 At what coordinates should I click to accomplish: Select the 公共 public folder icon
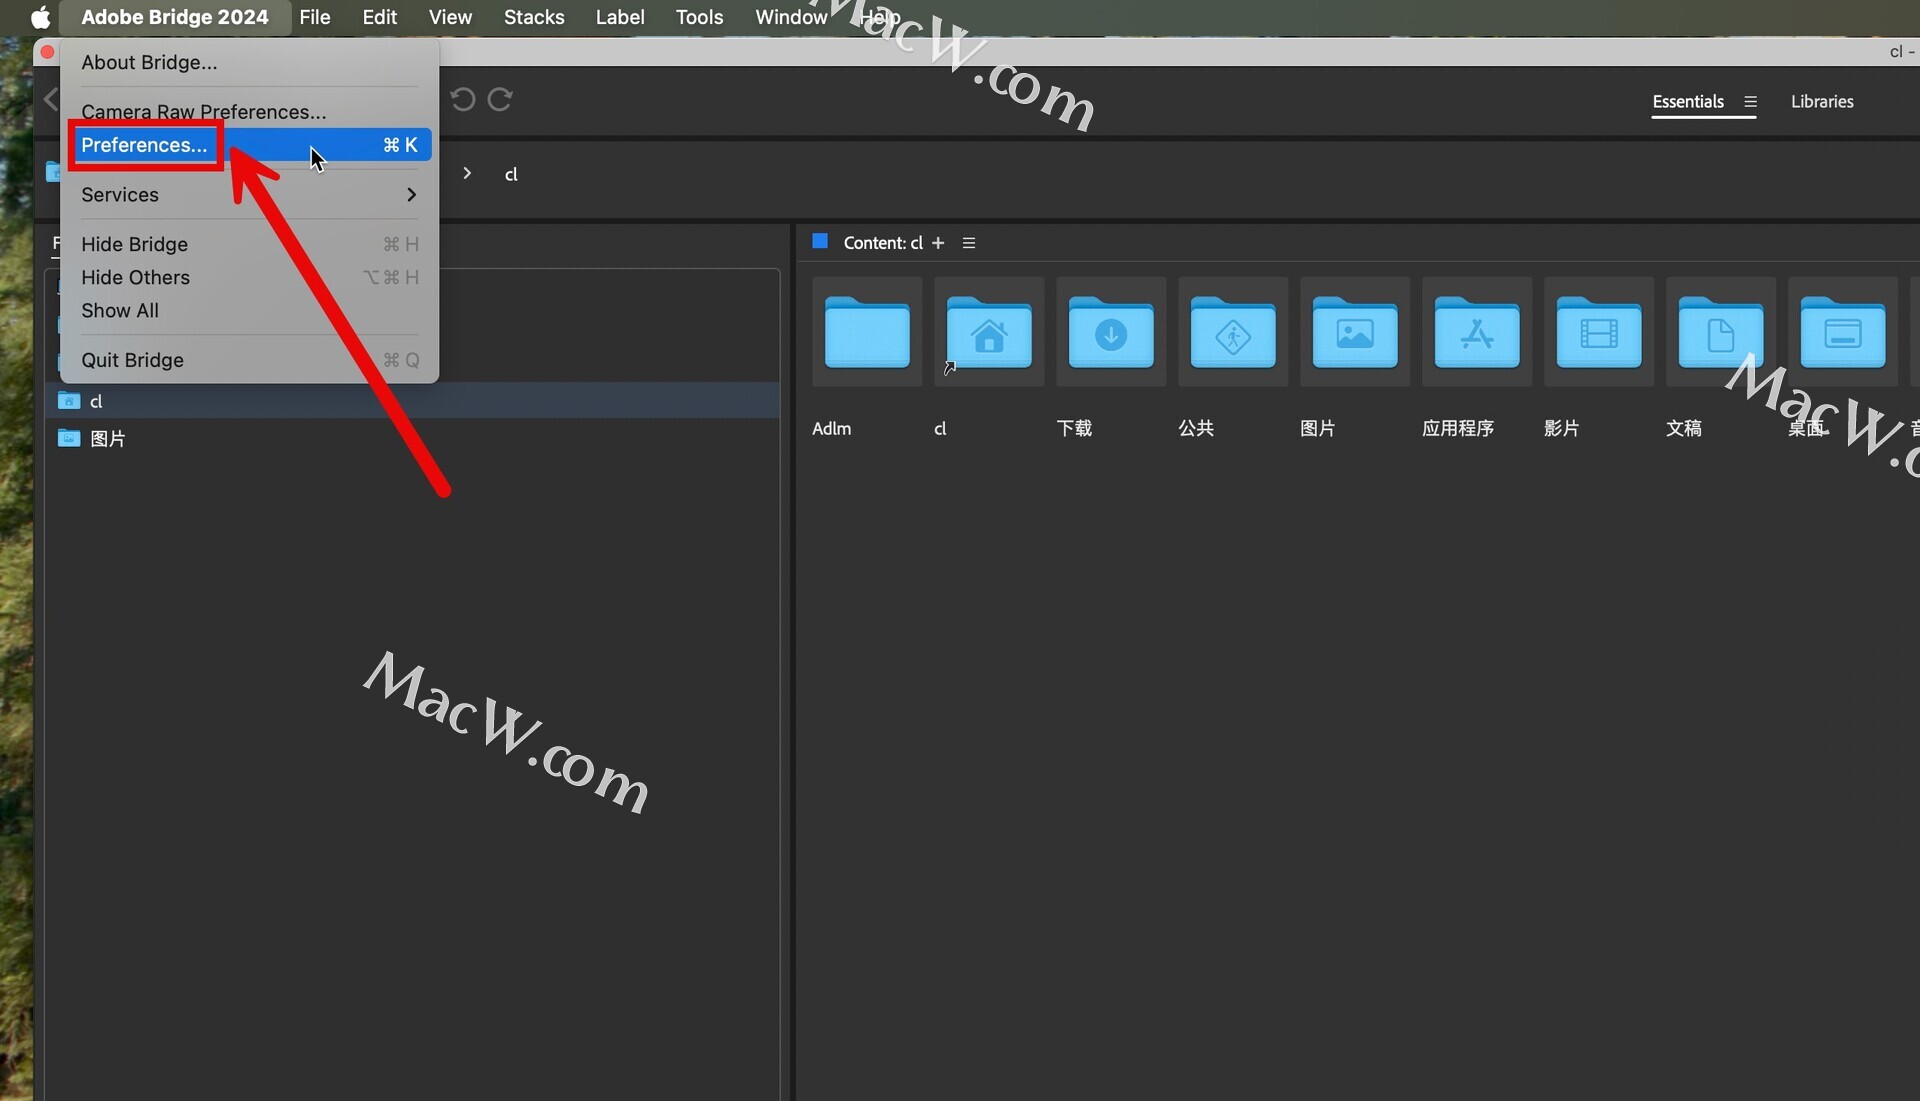click(x=1233, y=332)
